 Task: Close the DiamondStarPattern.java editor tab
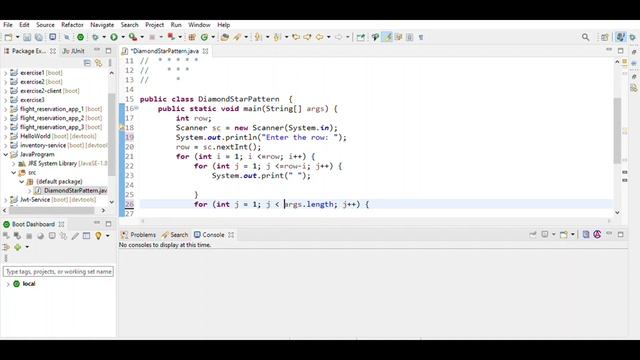tap(206, 51)
